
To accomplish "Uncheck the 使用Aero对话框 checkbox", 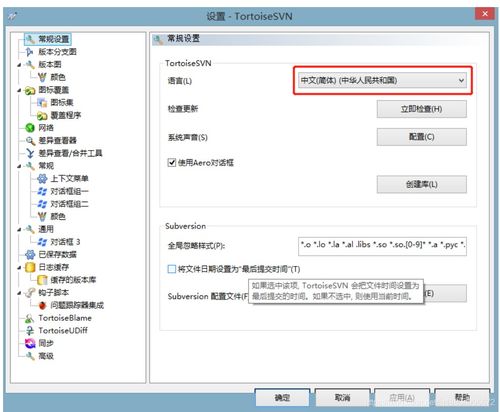I will click(172, 163).
